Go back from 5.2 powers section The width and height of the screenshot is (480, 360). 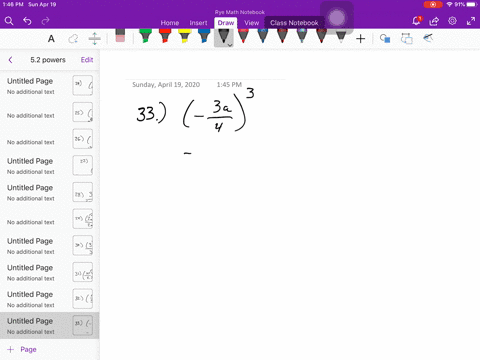(10, 60)
